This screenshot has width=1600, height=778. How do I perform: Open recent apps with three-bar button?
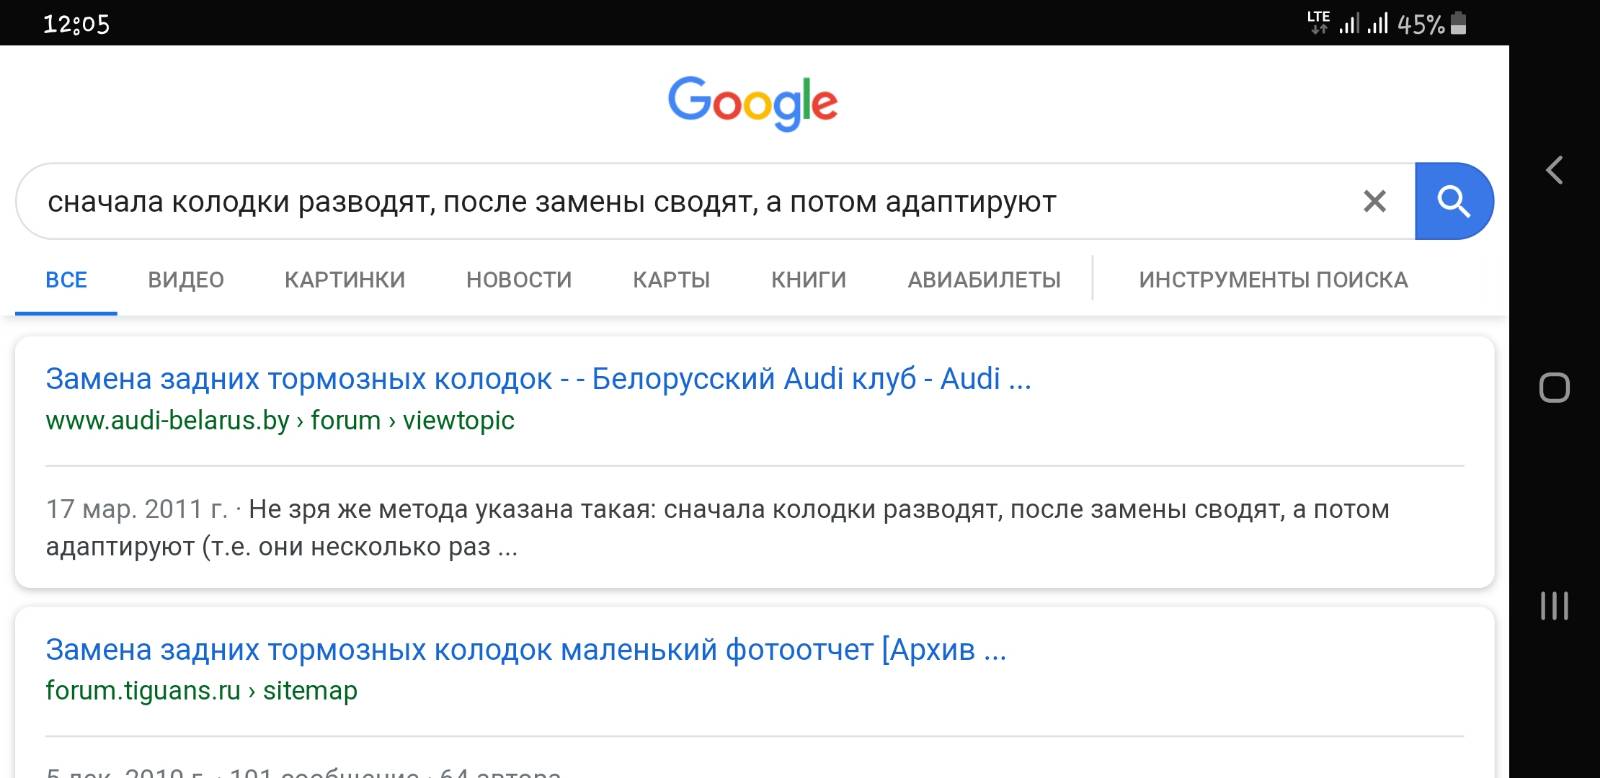point(1554,606)
